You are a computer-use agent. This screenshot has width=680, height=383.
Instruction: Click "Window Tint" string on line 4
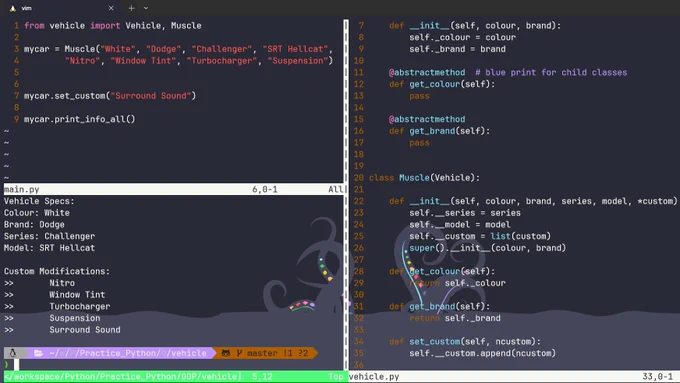pos(143,61)
